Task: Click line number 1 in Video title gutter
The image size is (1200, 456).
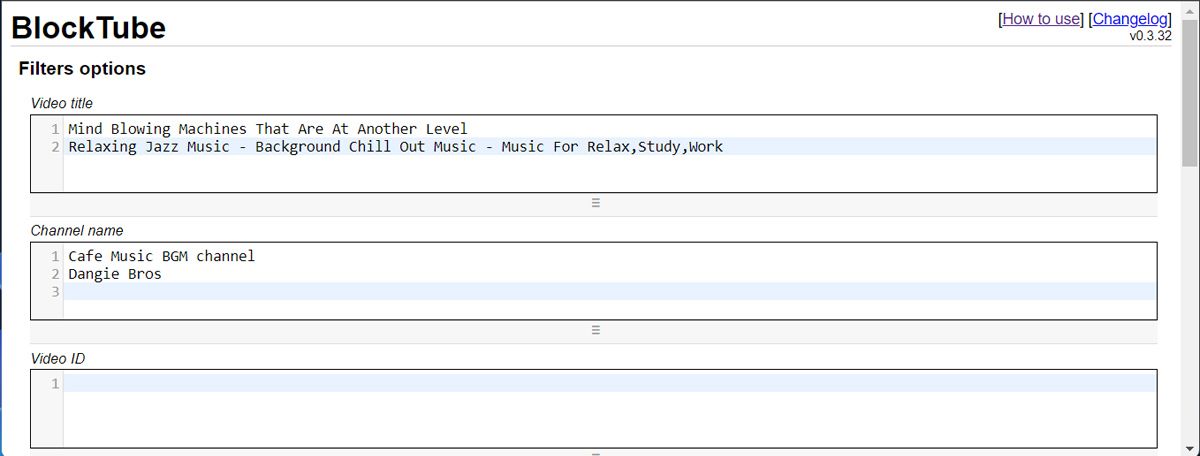Action: 55,129
